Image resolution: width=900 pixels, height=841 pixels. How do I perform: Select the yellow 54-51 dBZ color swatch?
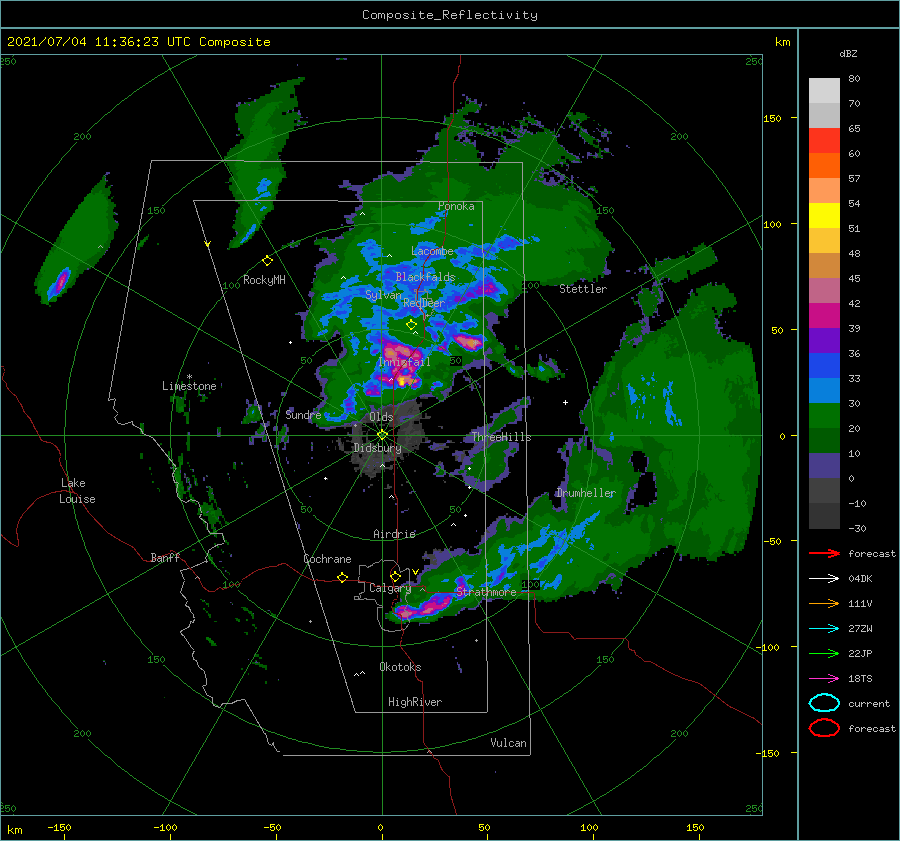pyautogui.click(x=824, y=216)
